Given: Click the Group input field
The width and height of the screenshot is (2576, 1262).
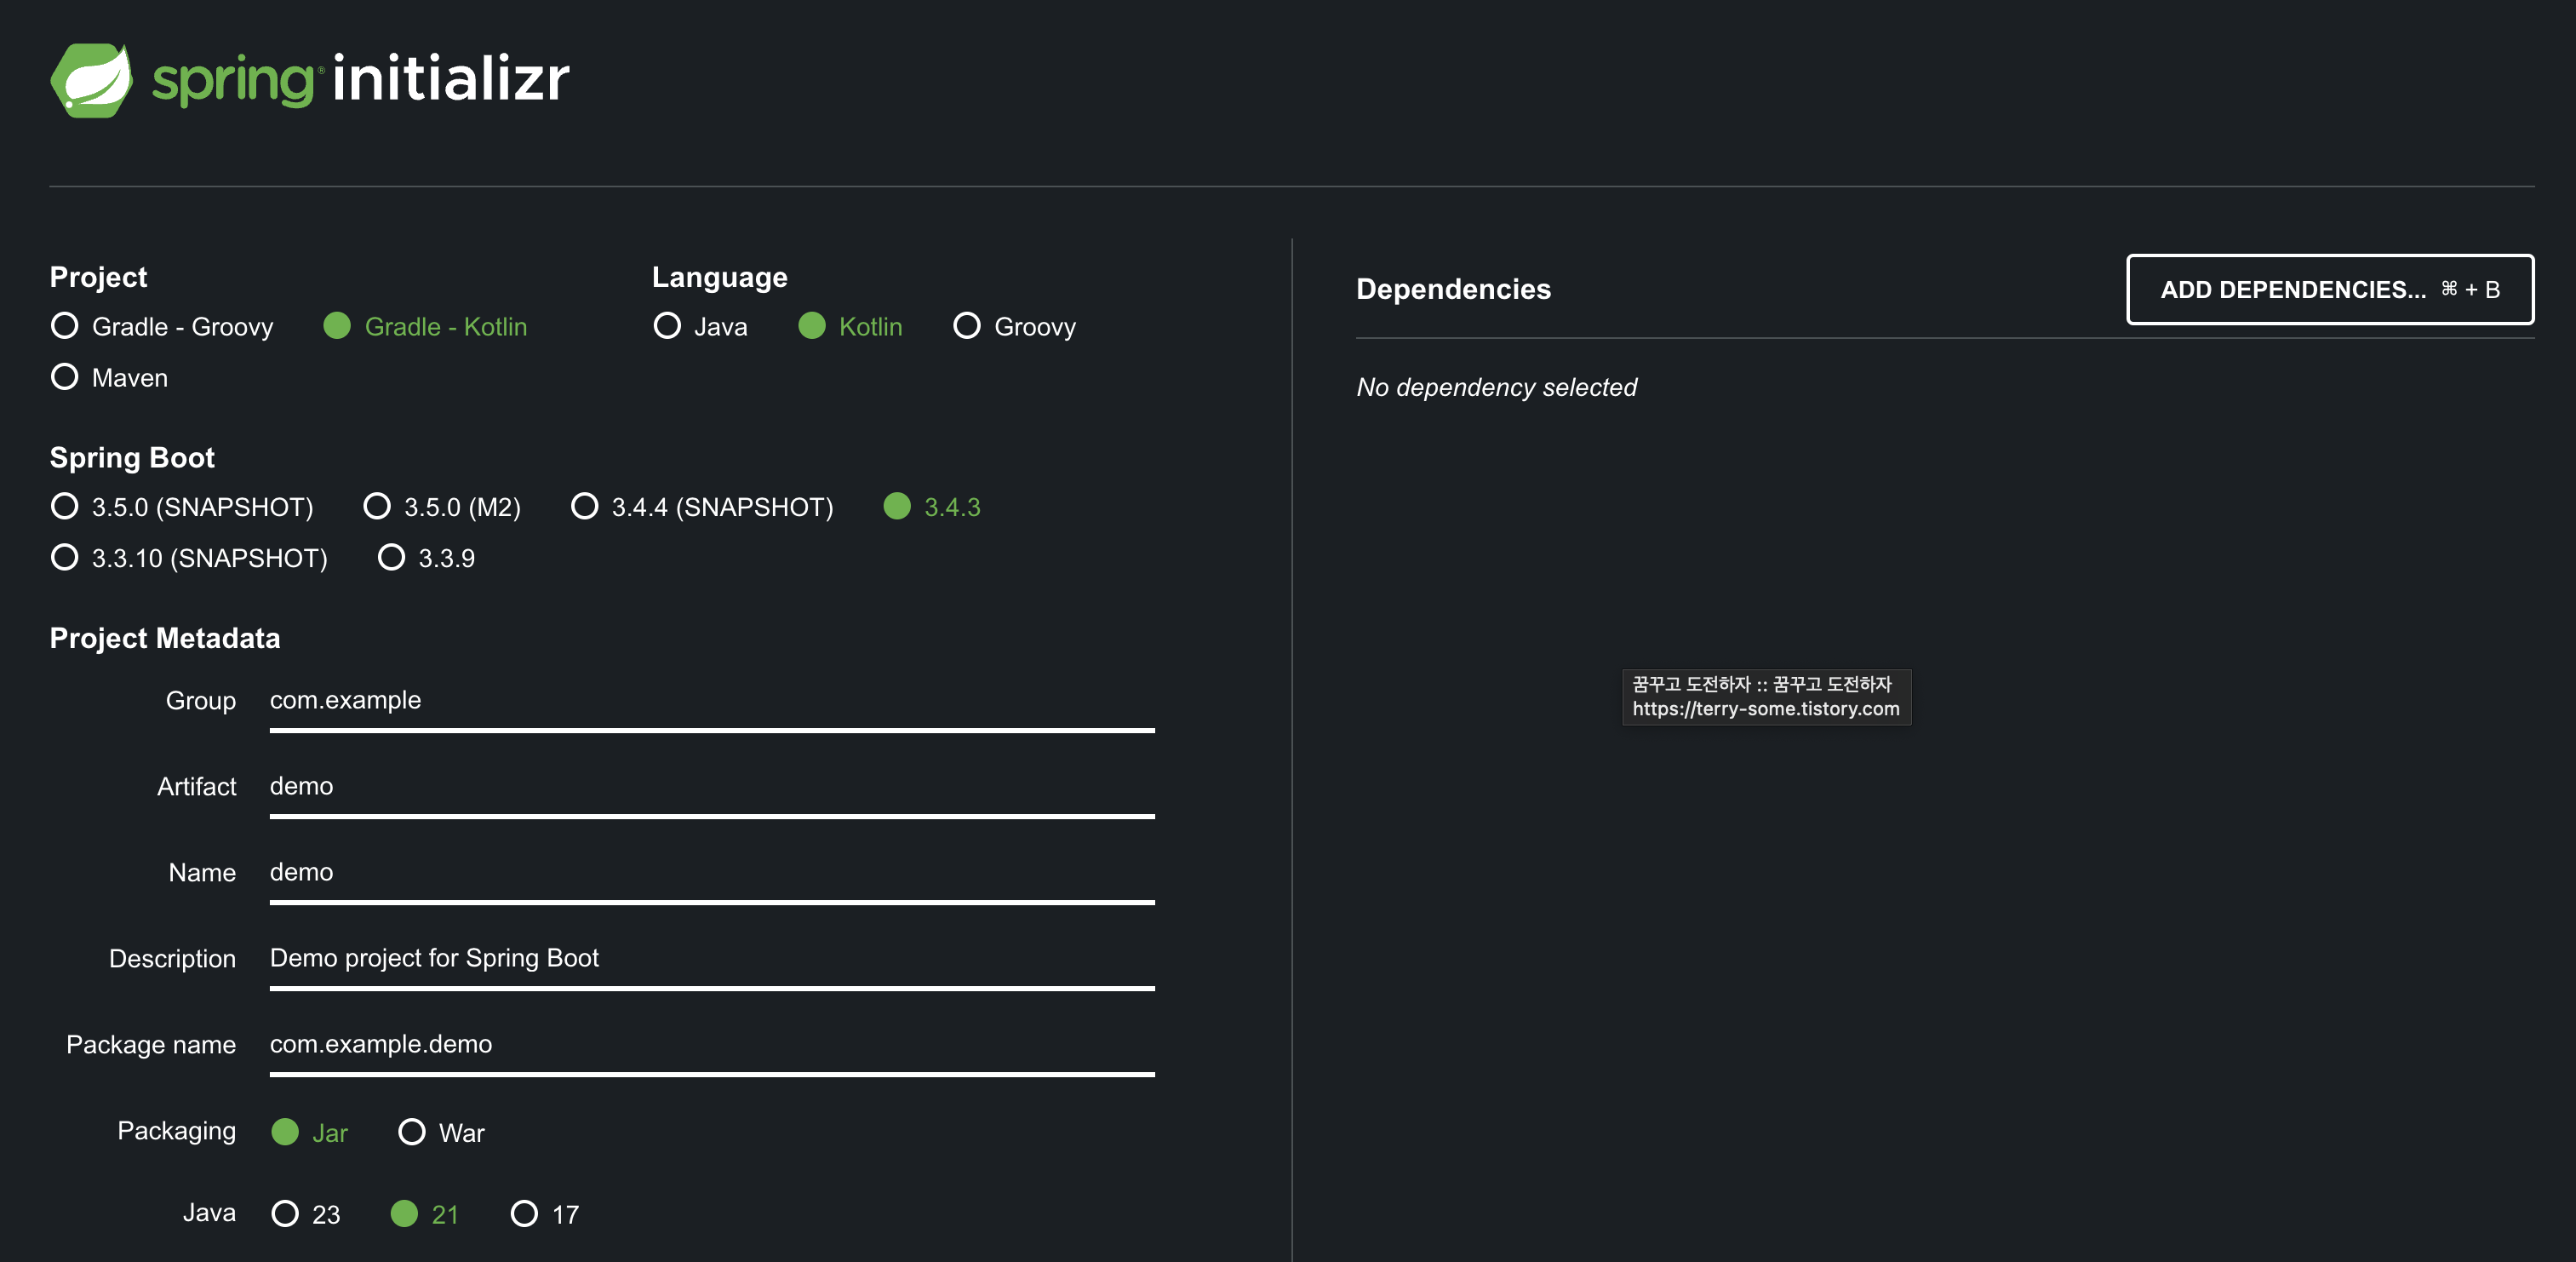Looking at the screenshot, I should [x=711, y=701].
